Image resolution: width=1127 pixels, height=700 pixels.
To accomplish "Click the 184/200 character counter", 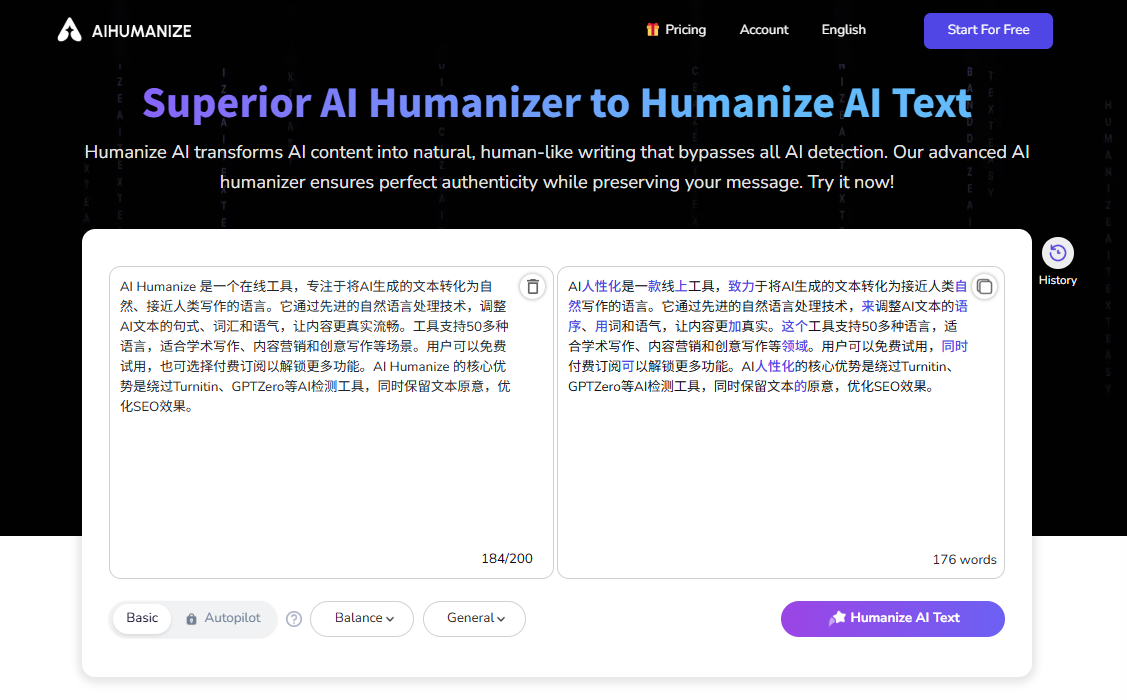I will 507,558.
